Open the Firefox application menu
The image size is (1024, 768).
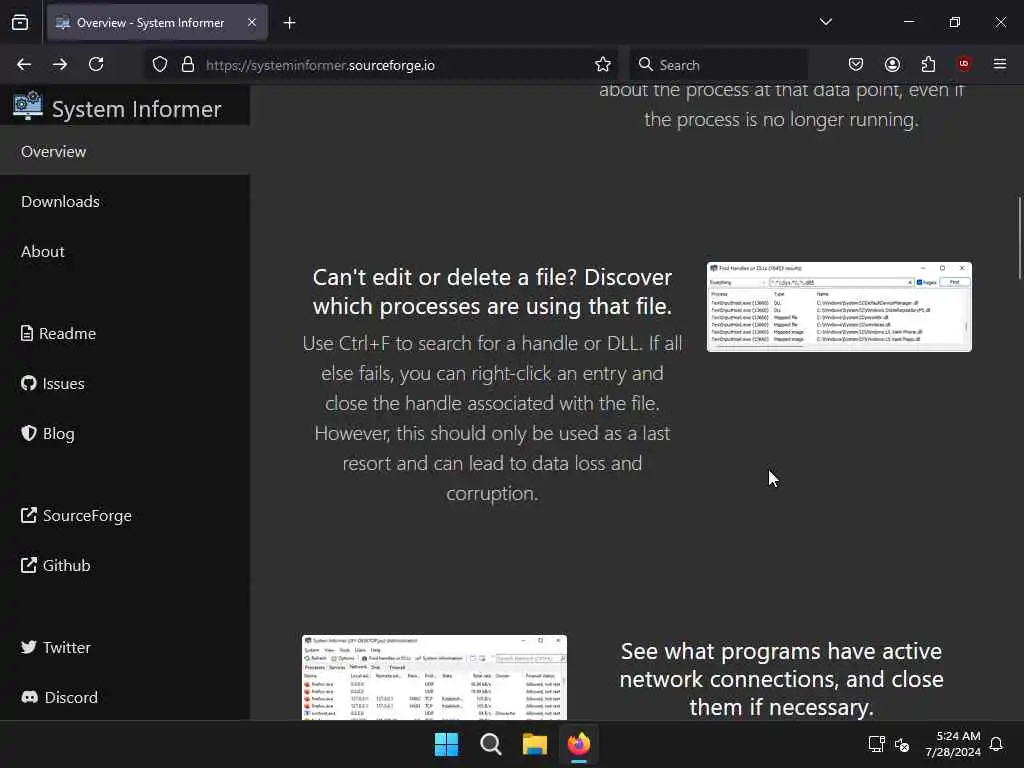coord(1000,64)
